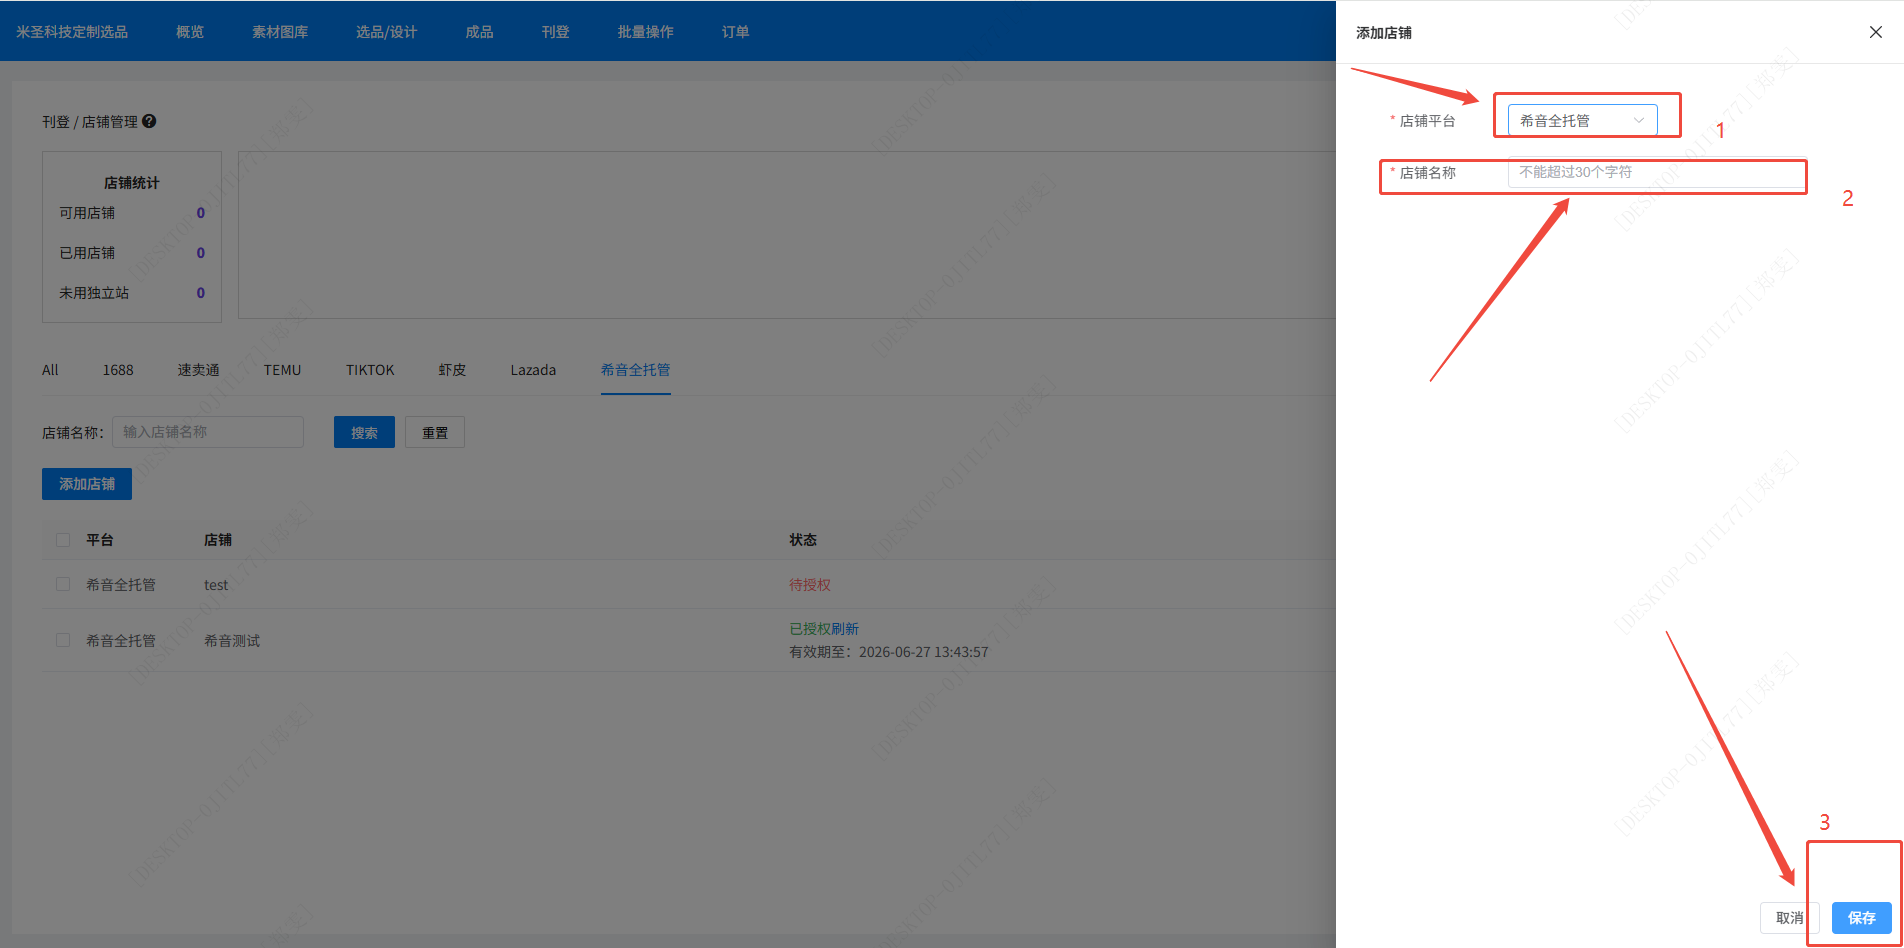Click the 重置 button
The width and height of the screenshot is (1904, 948).
point(435,432)
